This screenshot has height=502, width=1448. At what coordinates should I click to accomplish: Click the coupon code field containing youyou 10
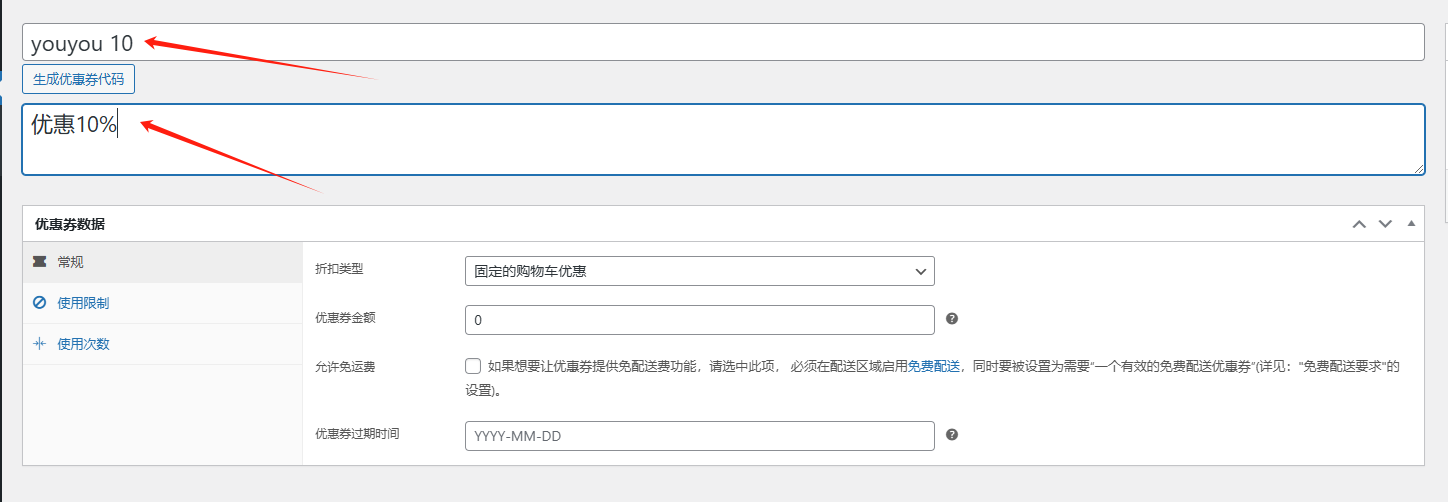pos(722,43)
